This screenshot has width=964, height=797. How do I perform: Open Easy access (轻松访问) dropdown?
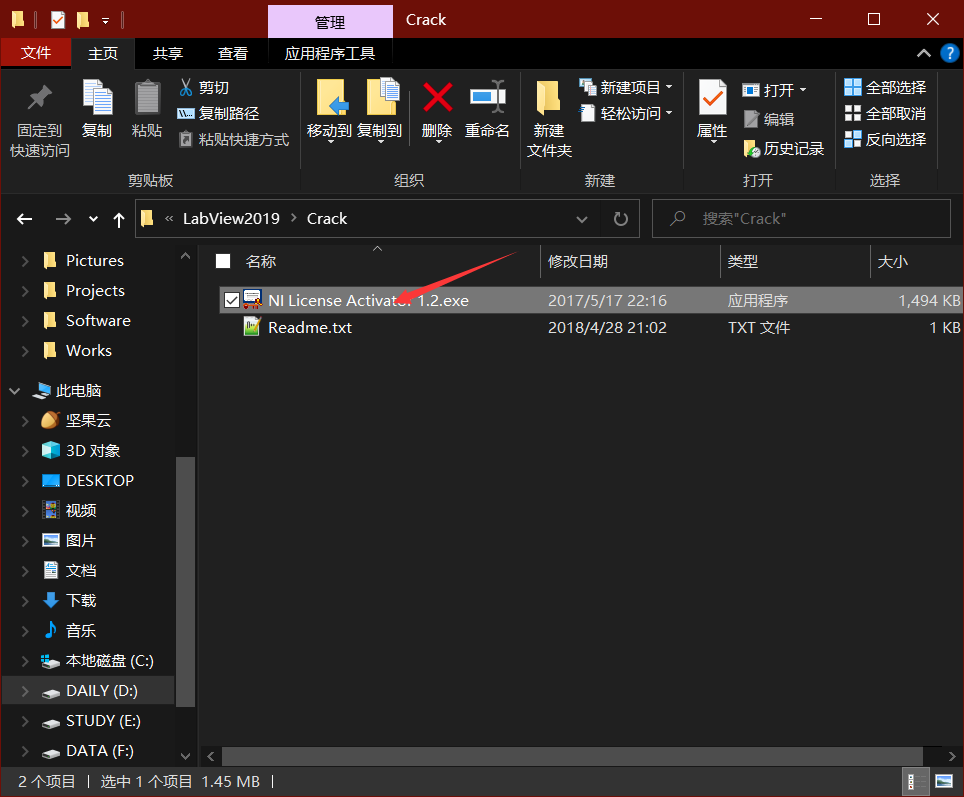626,113
